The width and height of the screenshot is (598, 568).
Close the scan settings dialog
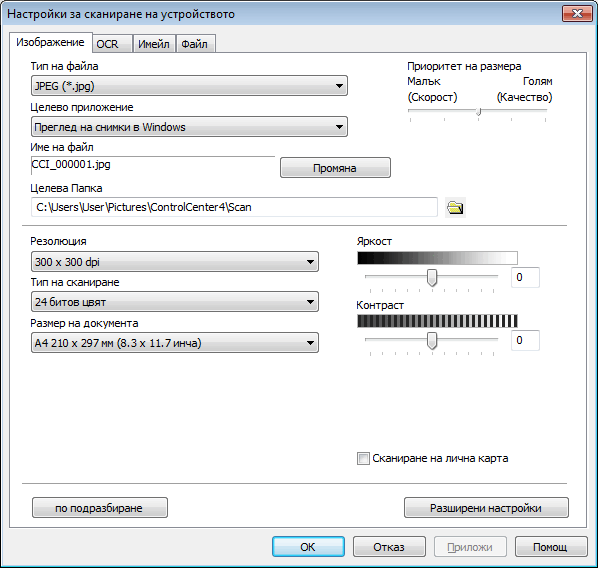click(x=577, y=14)
